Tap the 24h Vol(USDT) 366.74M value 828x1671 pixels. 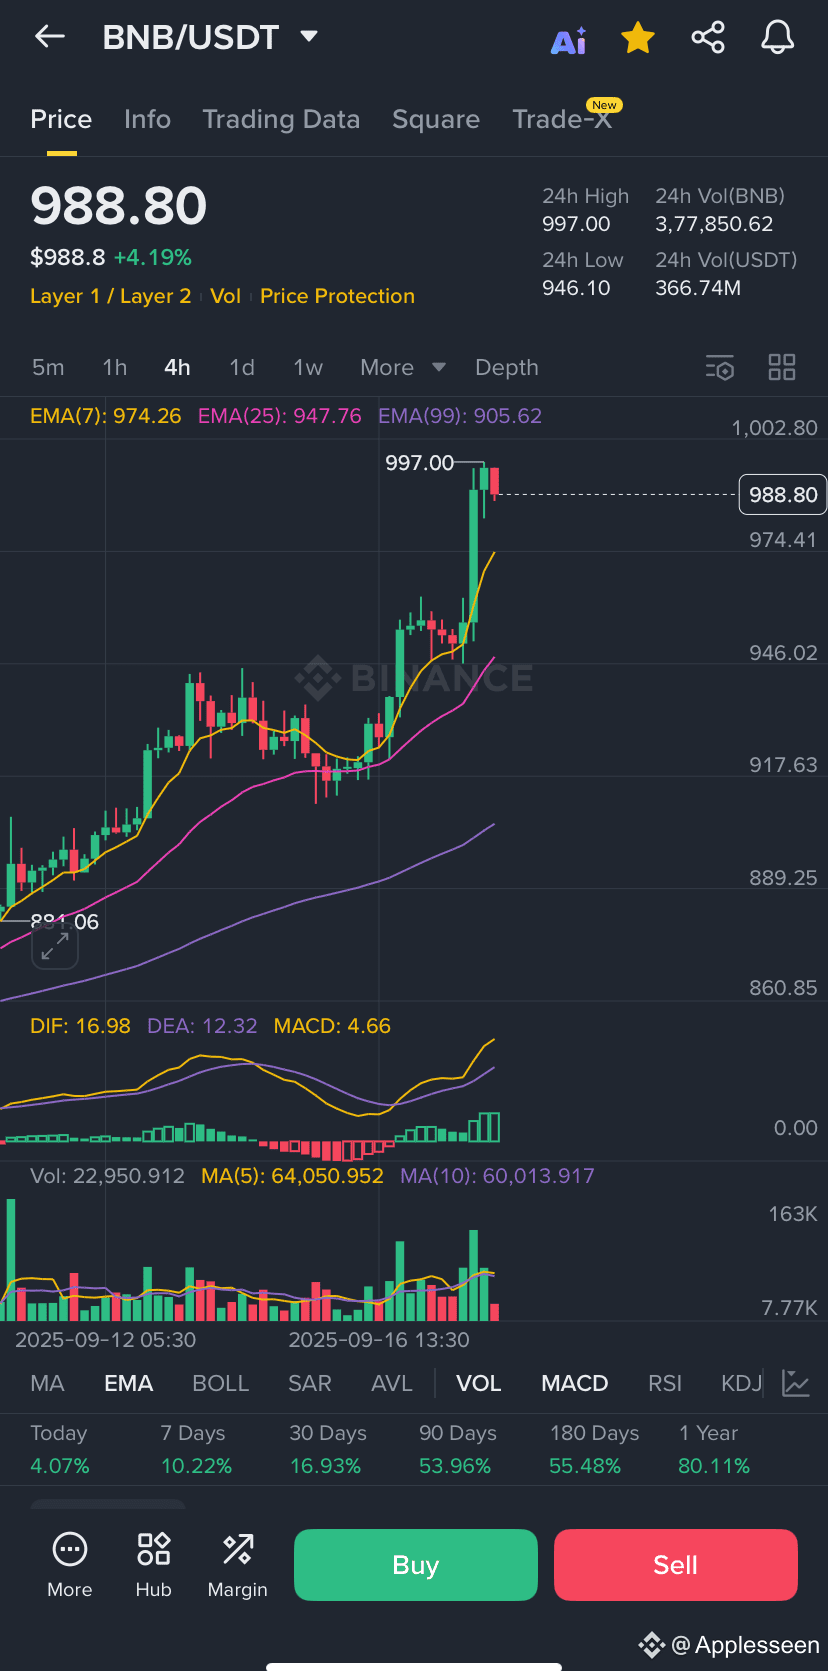click(x=698, y=288)
